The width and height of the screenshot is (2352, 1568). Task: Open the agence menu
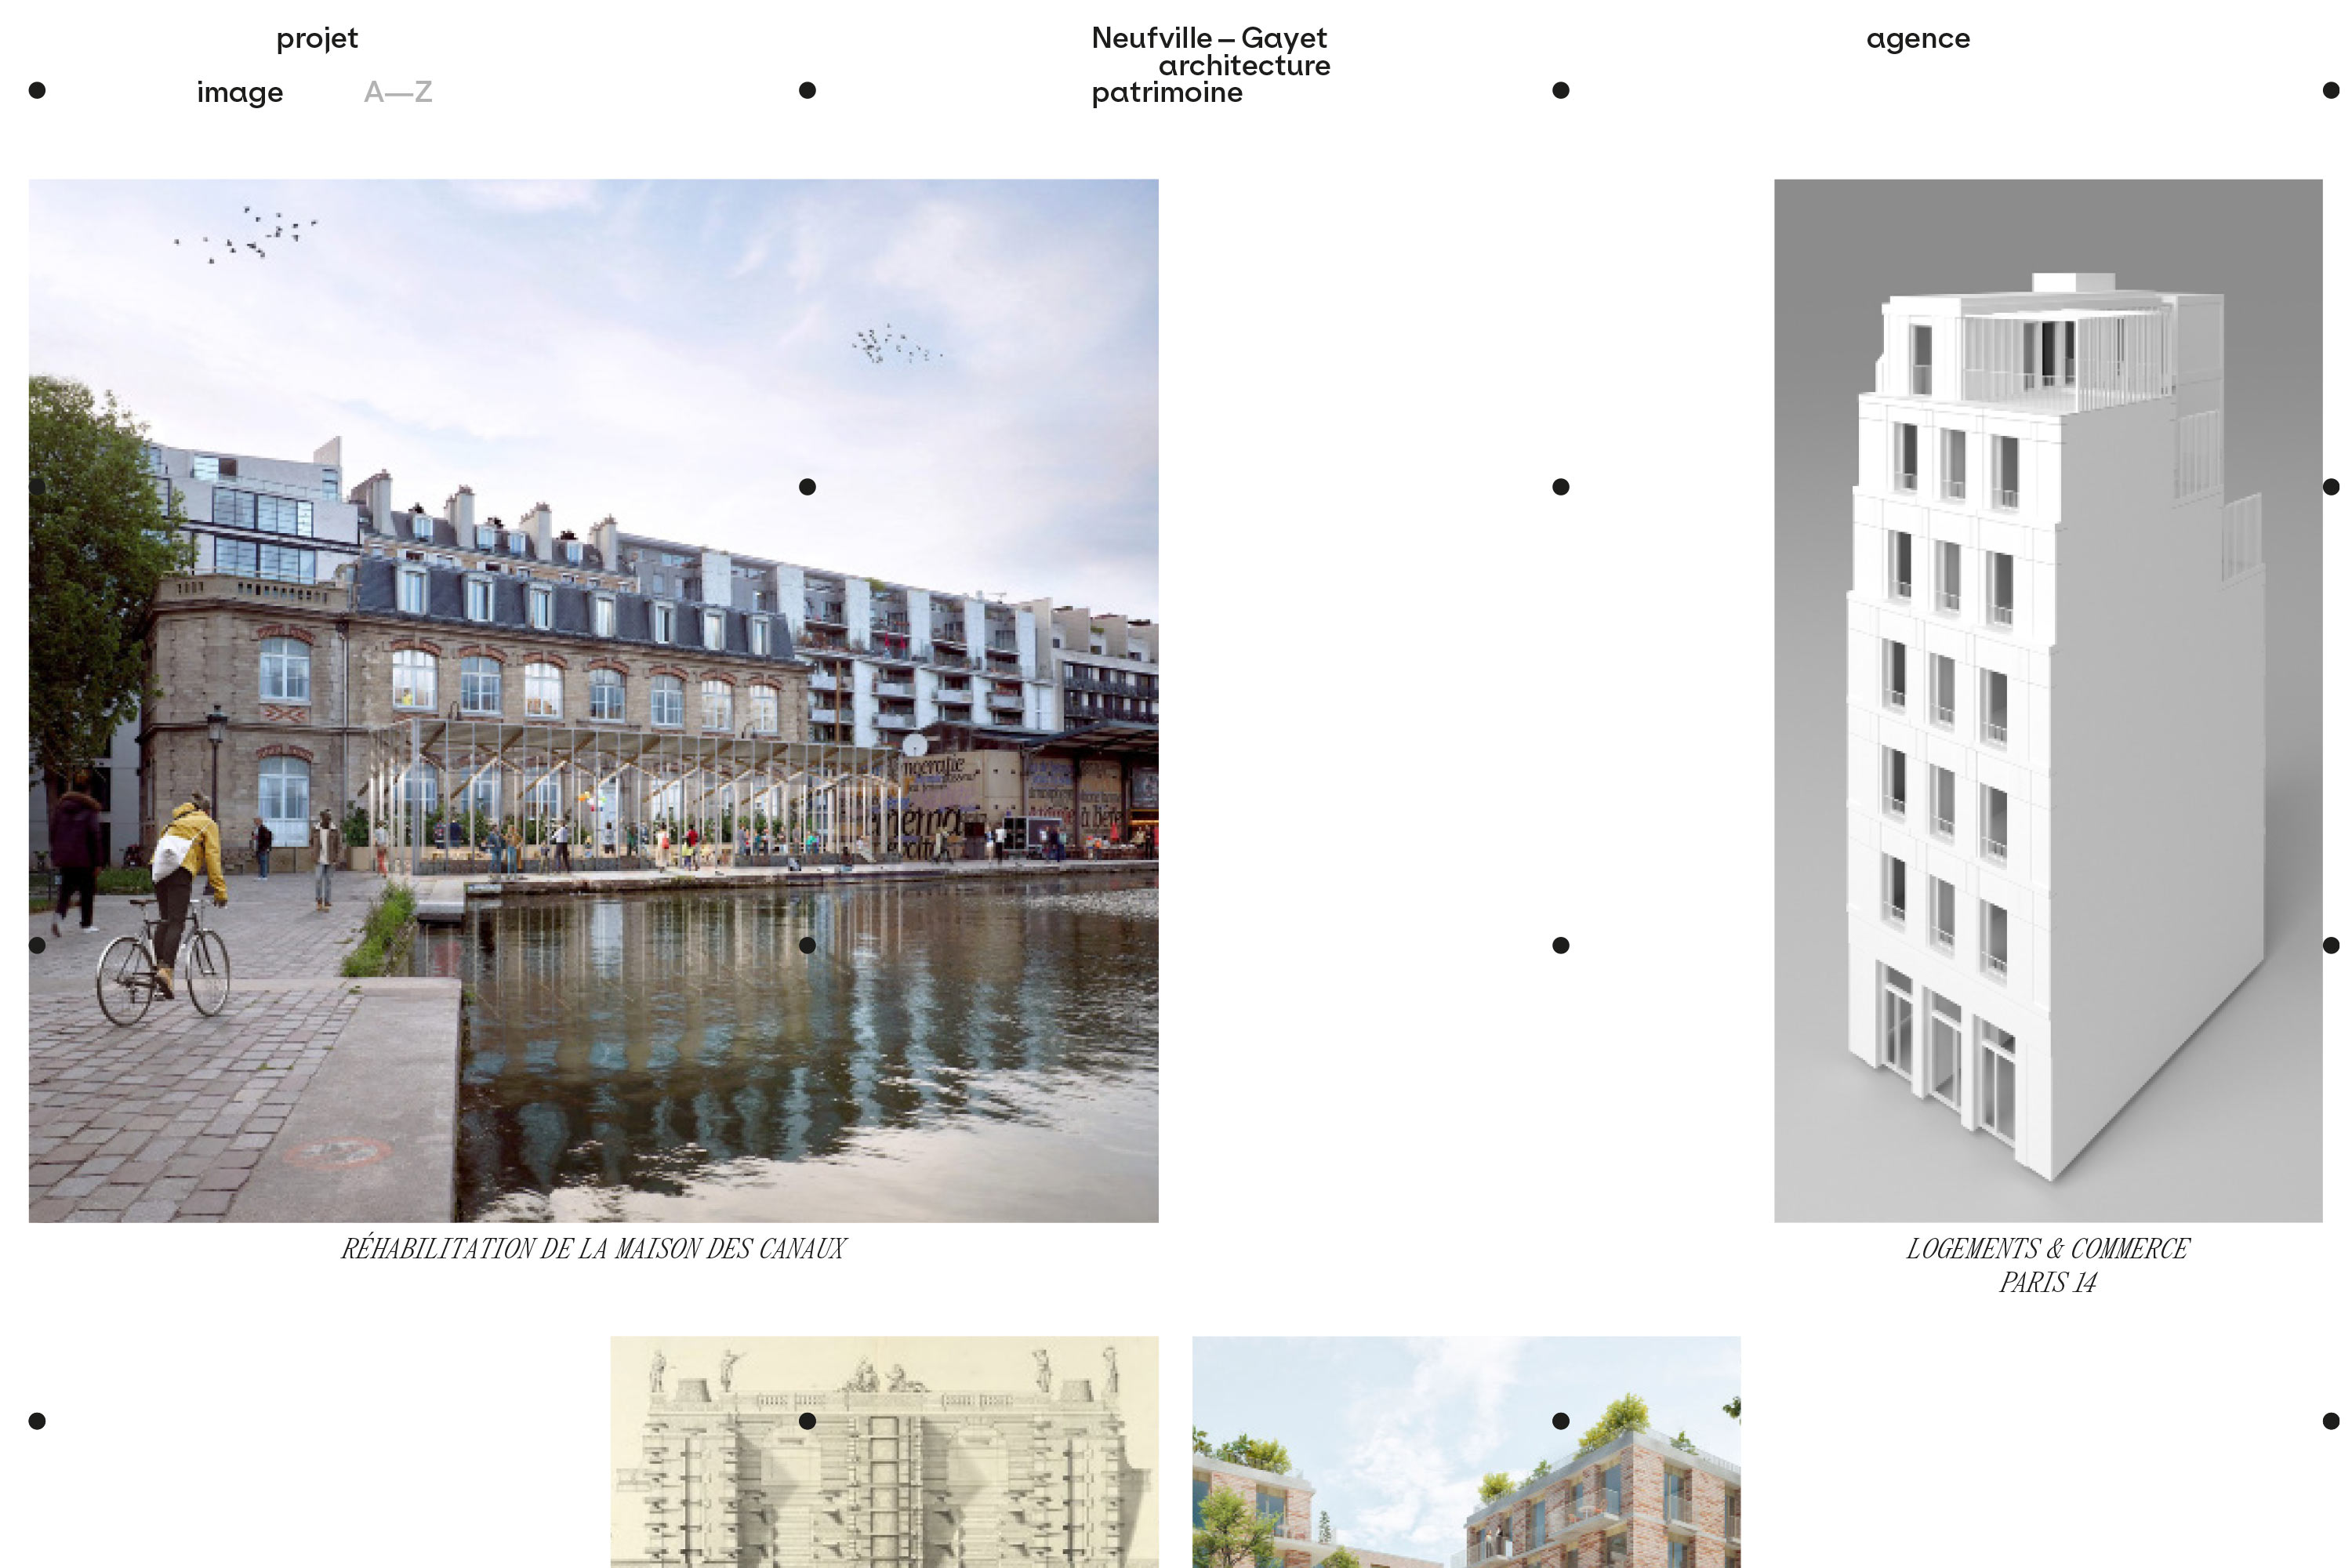tap(1918, 38)
